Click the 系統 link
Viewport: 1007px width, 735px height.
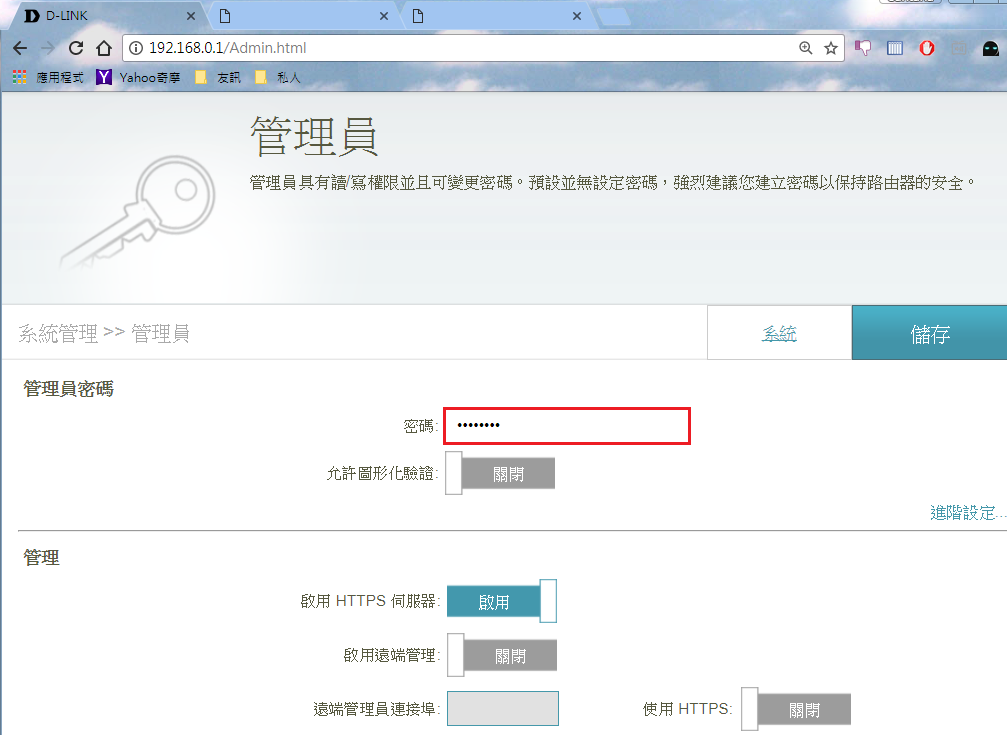pos(779,334)
